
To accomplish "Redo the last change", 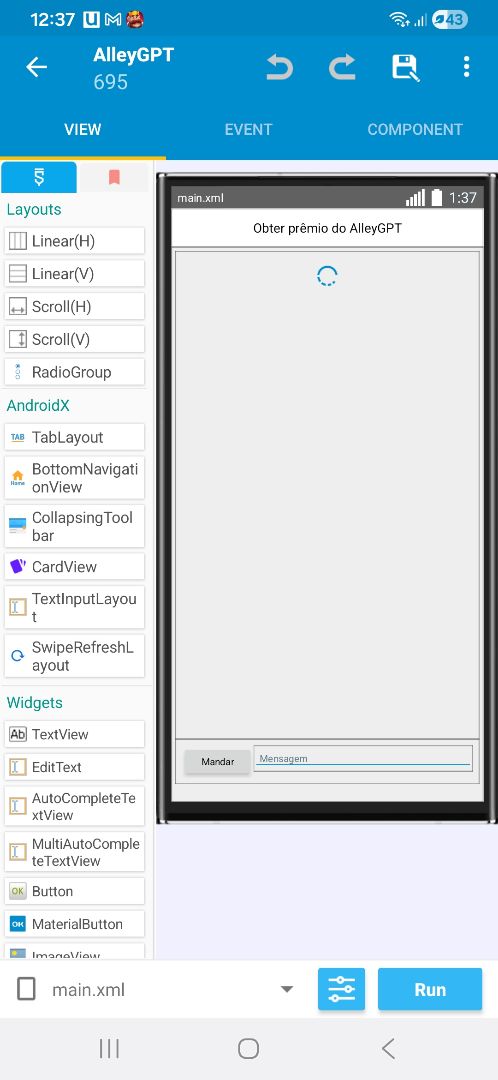I will point(342,68).
